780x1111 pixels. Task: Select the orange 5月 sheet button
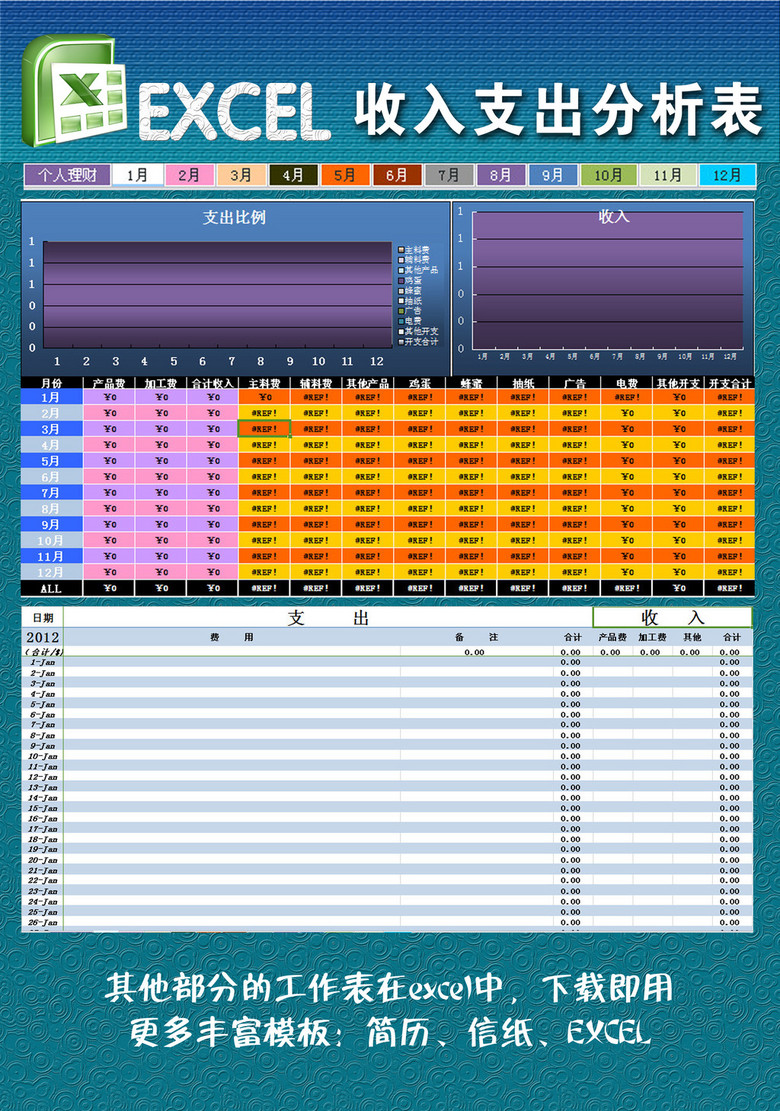tap(345, 175)
